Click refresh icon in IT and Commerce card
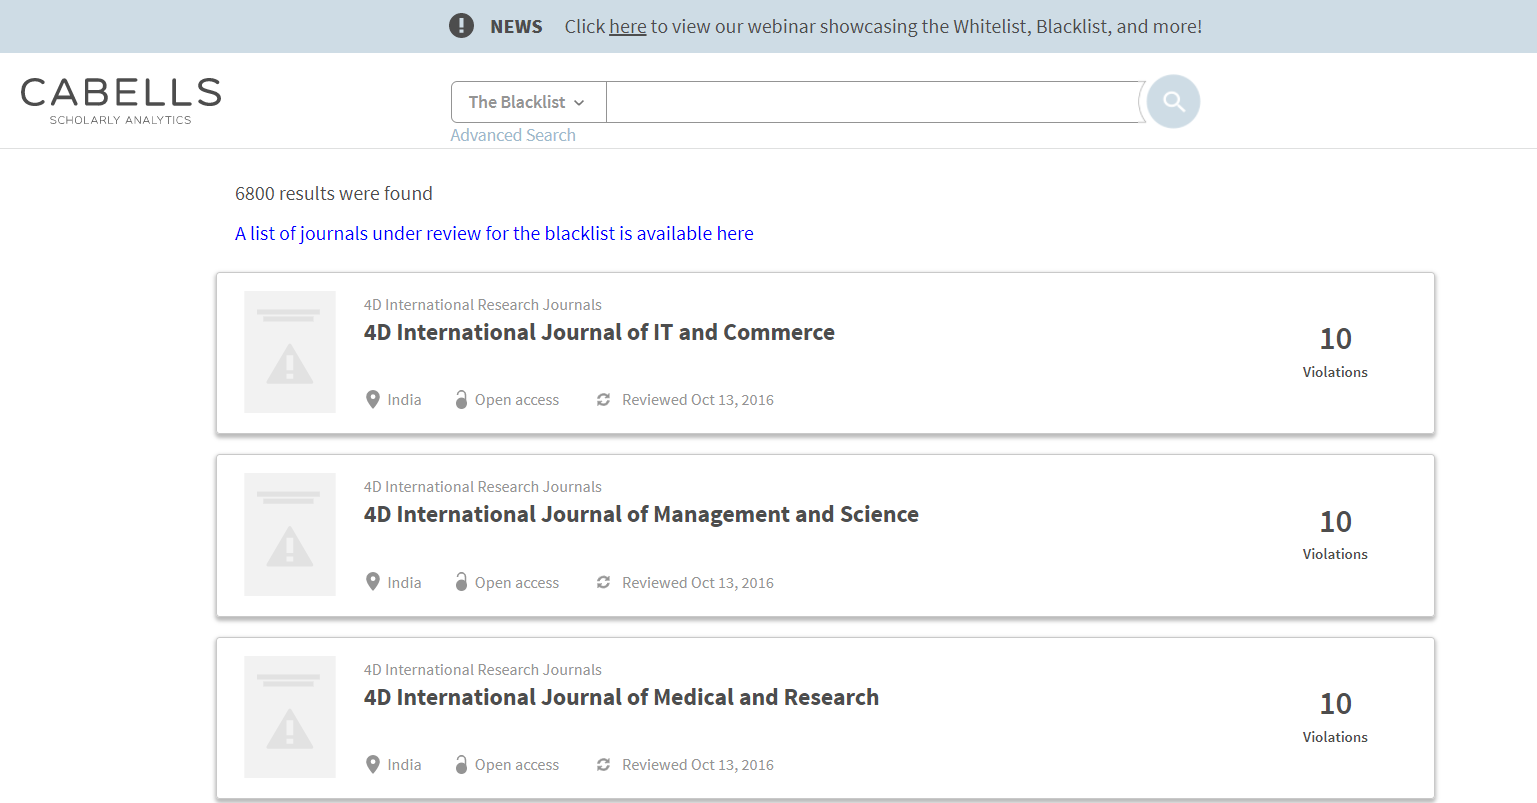 pos(603,400)
